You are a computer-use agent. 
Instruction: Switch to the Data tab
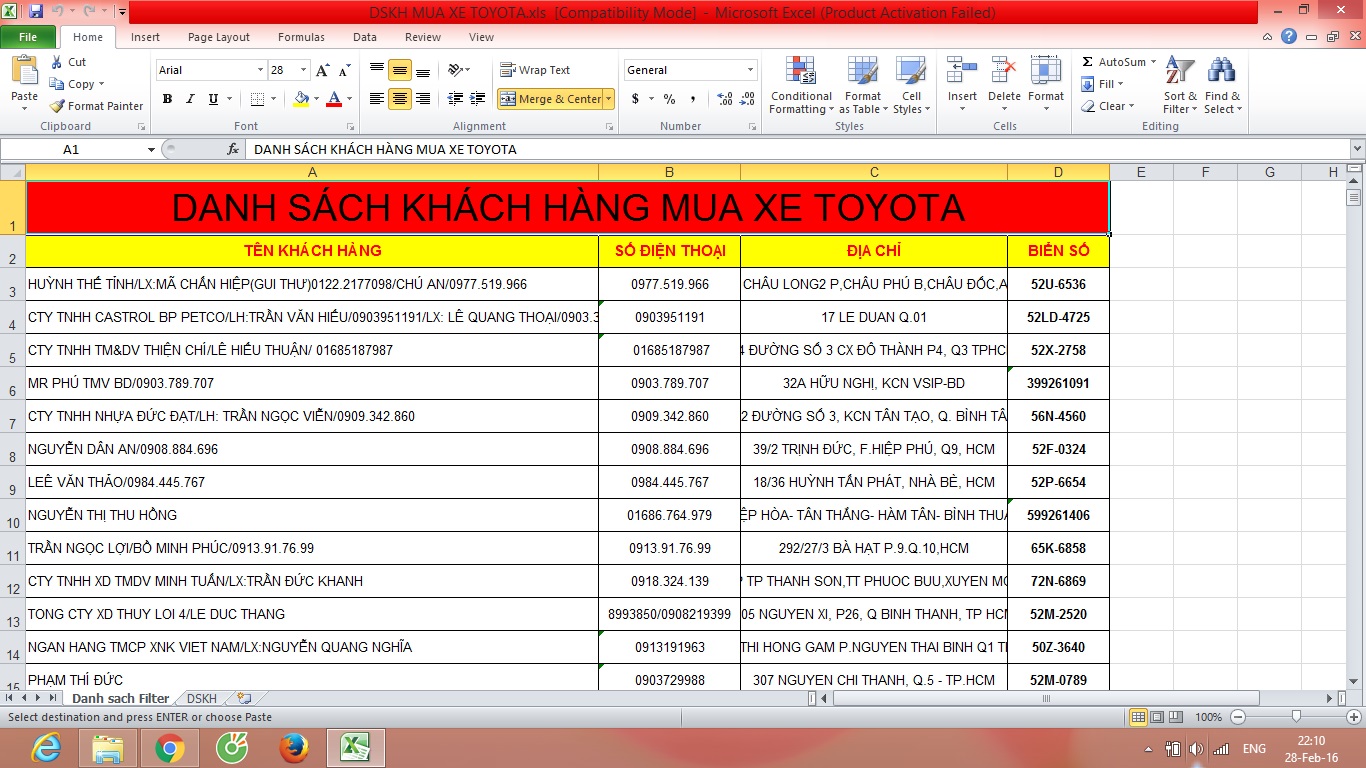365,37
